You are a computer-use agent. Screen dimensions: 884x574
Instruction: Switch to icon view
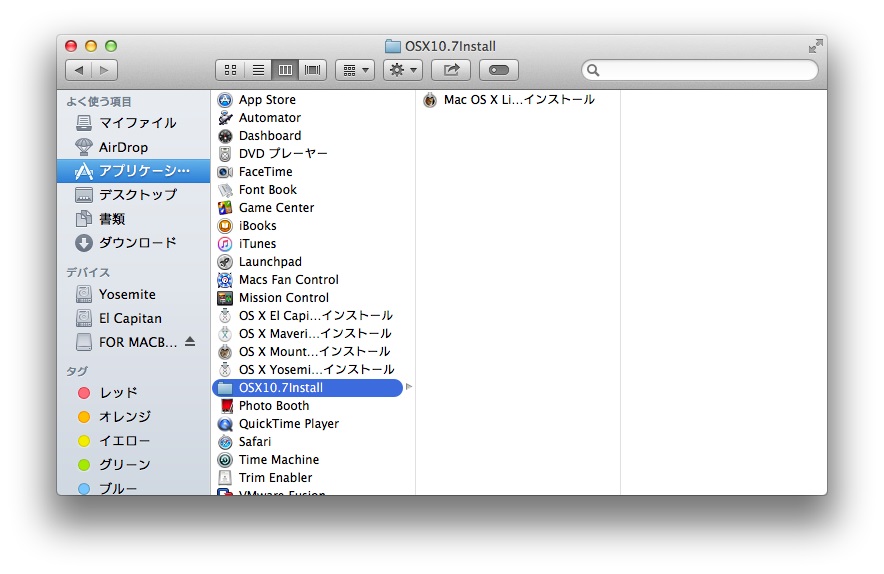tap(230, 70)
